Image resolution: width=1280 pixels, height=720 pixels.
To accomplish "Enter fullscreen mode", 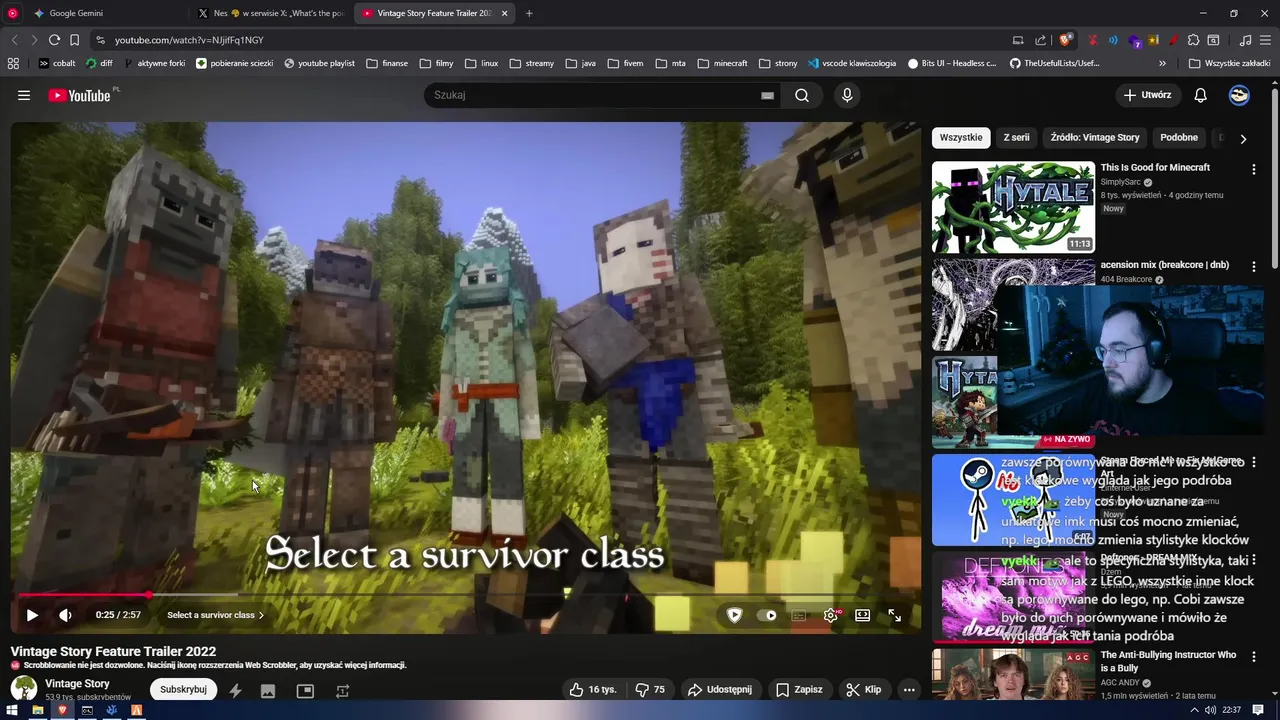I will click(x=895, y=615).
